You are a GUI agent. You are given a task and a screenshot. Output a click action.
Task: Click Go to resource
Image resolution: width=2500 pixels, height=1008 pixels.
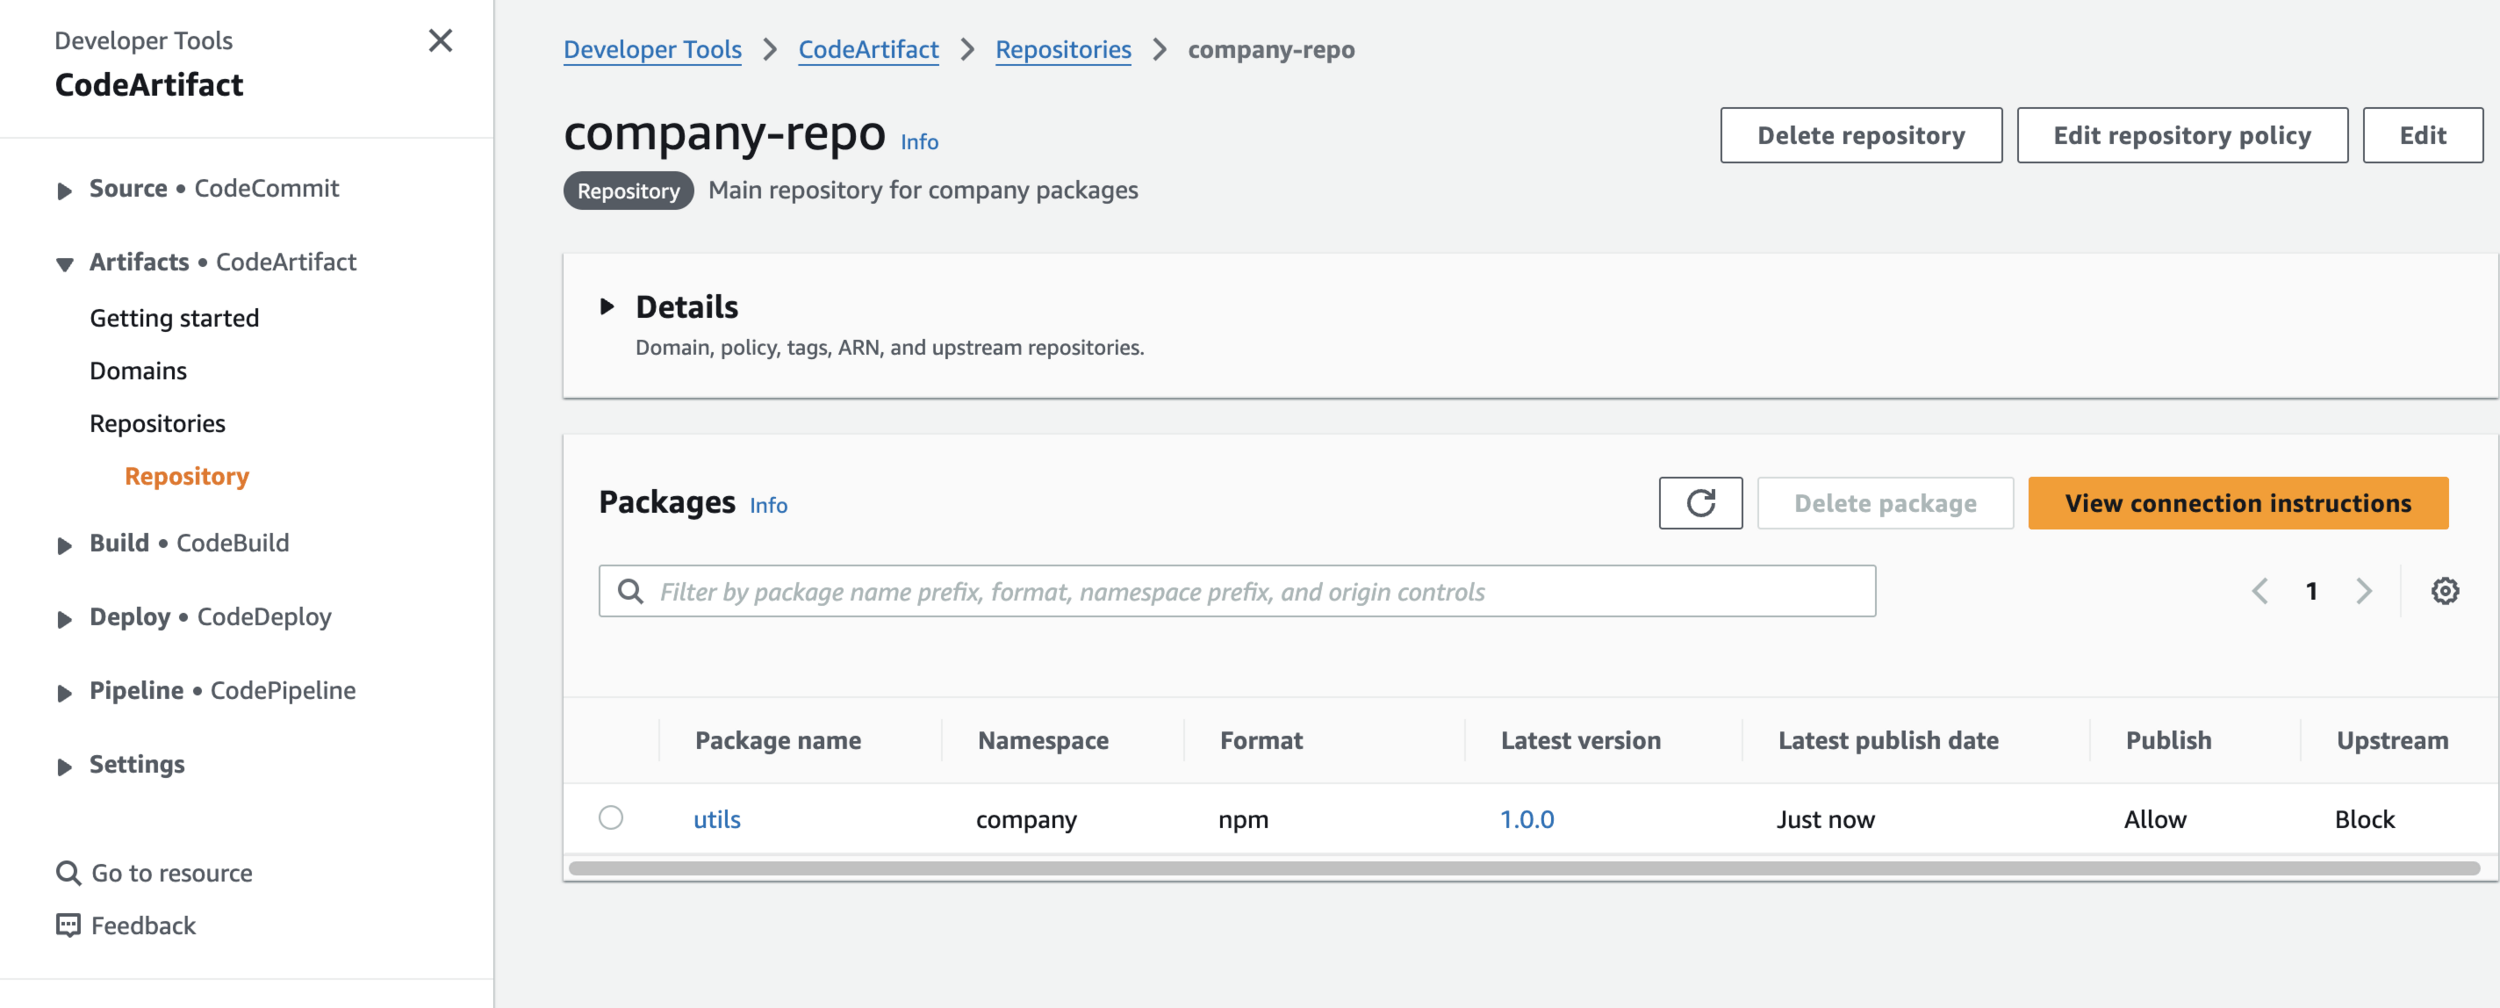172,873
